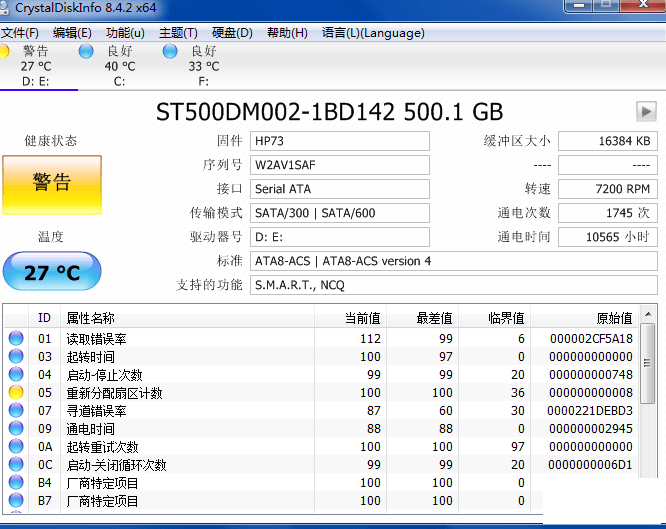Click the 27 °C temperature button
This screenshot has width=666, height=529.
pyautogui.click(x=52, y=272)
